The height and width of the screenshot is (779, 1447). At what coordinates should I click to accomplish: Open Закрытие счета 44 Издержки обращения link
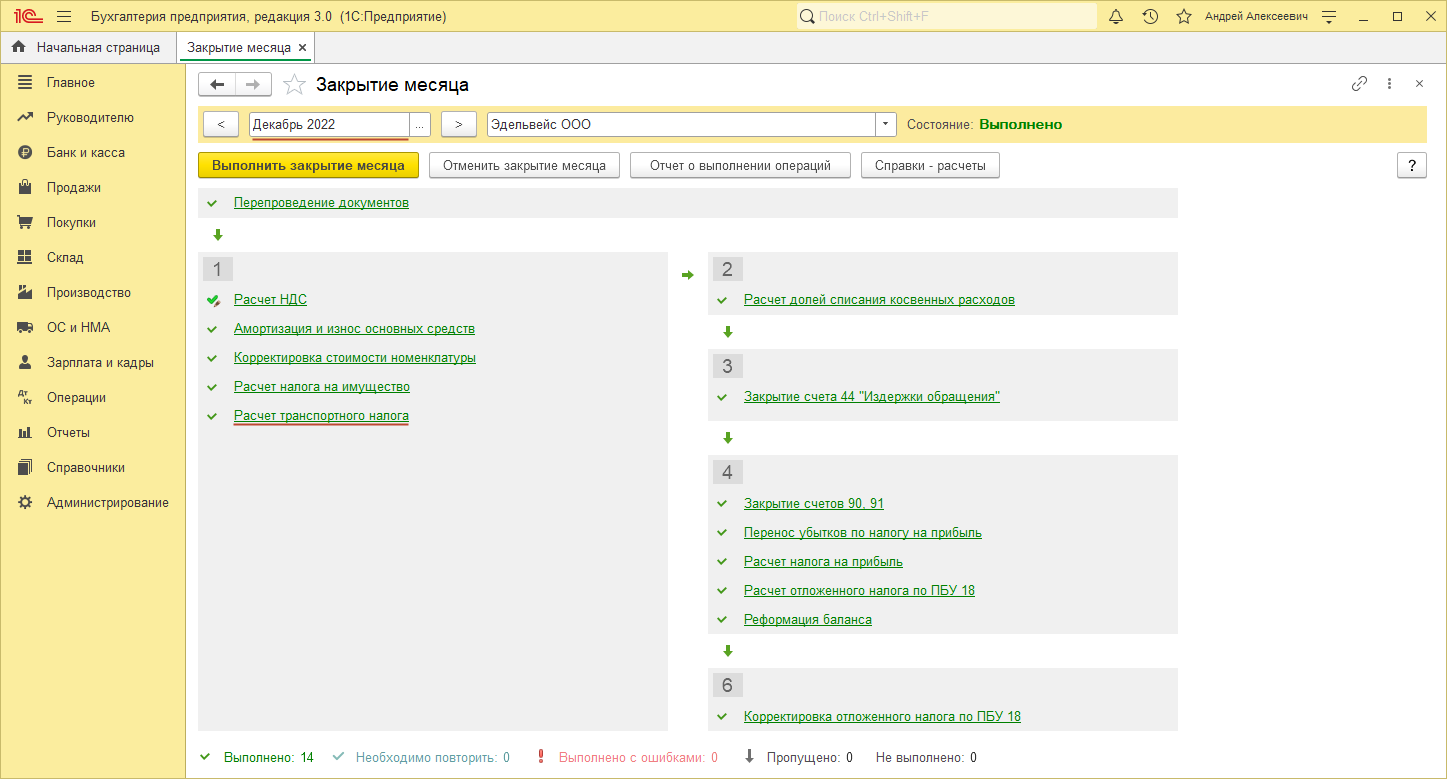(872, 396)
